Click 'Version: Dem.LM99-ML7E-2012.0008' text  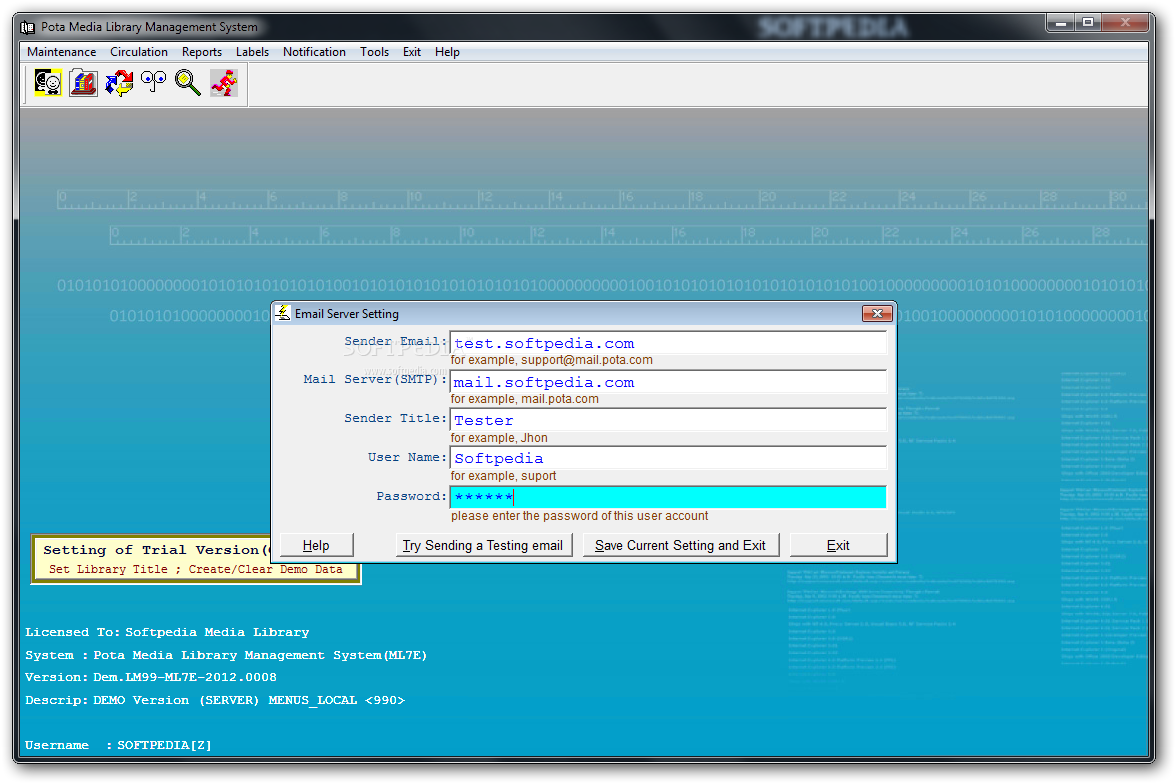point(150,677)
